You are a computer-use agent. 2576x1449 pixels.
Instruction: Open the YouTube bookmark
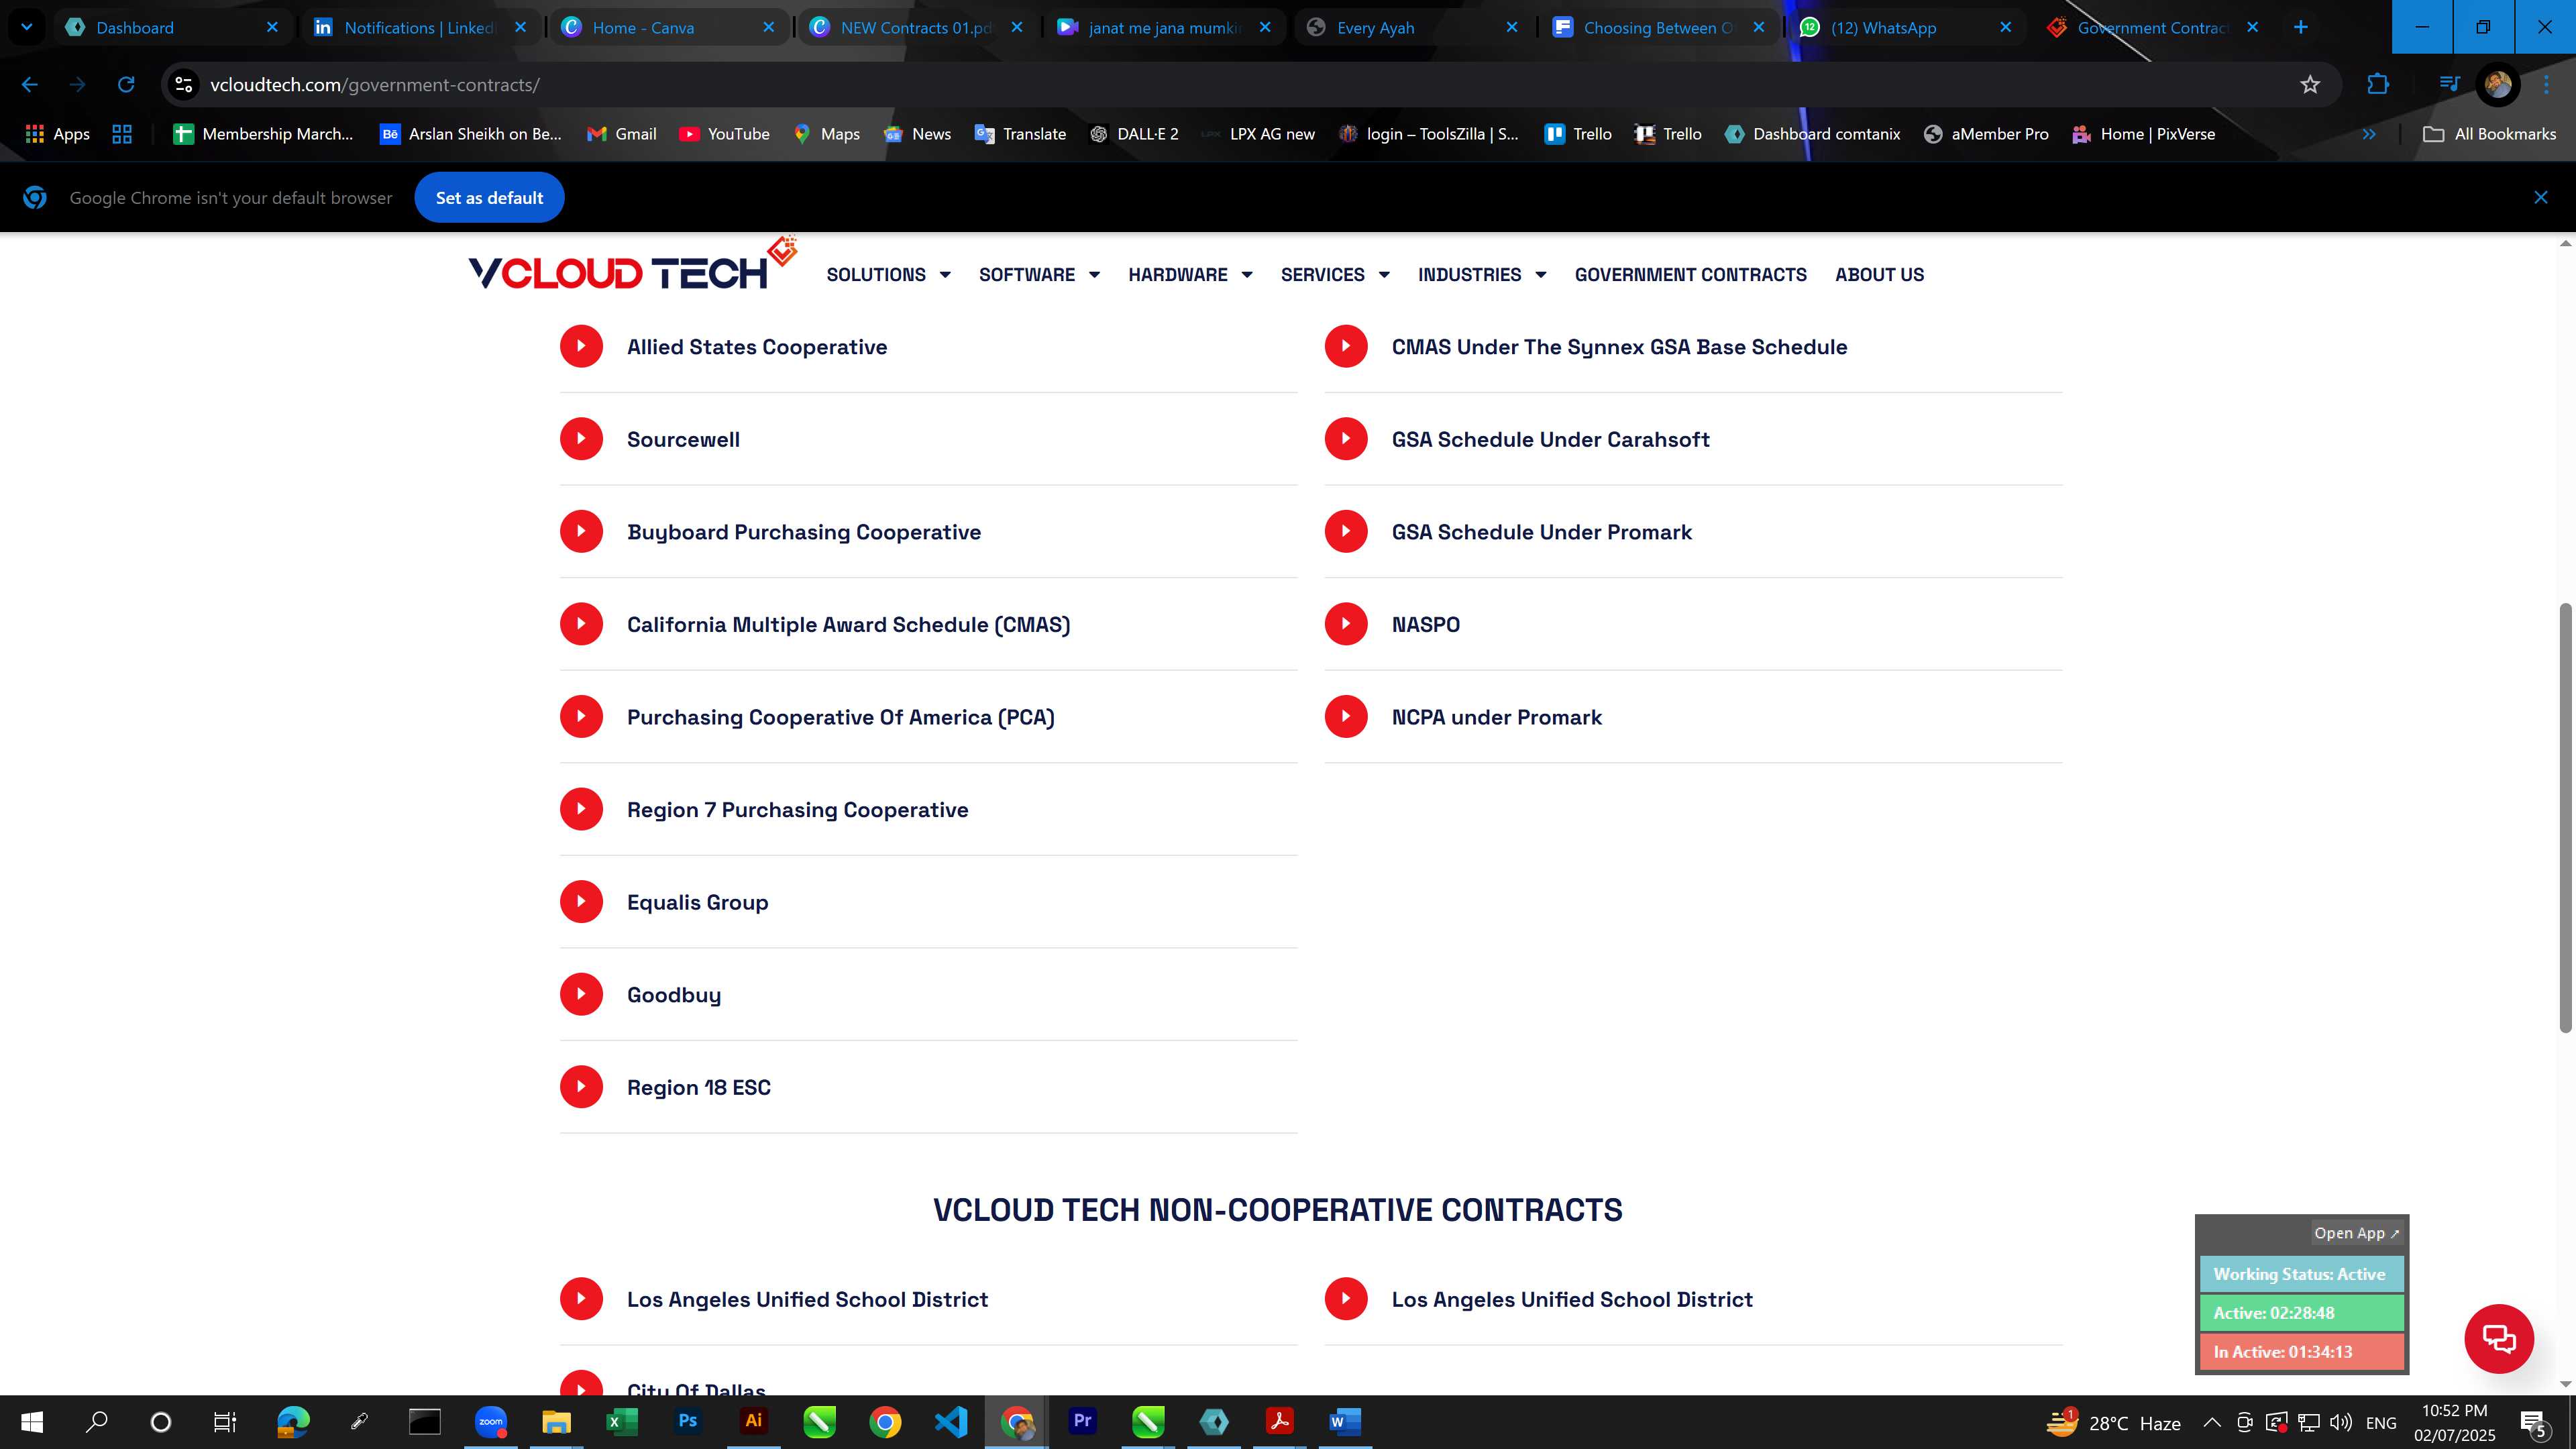[724, 134]
